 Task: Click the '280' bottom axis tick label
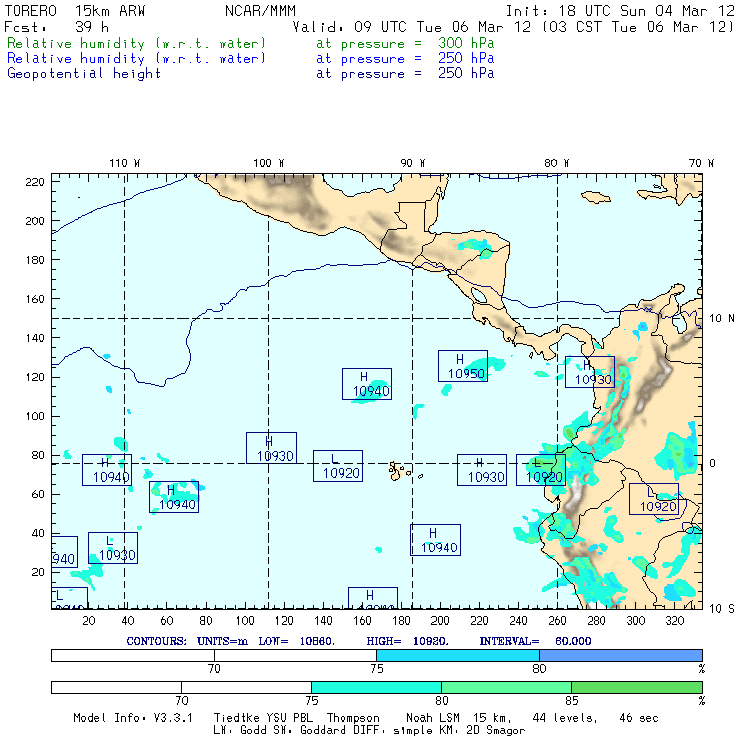597,621
